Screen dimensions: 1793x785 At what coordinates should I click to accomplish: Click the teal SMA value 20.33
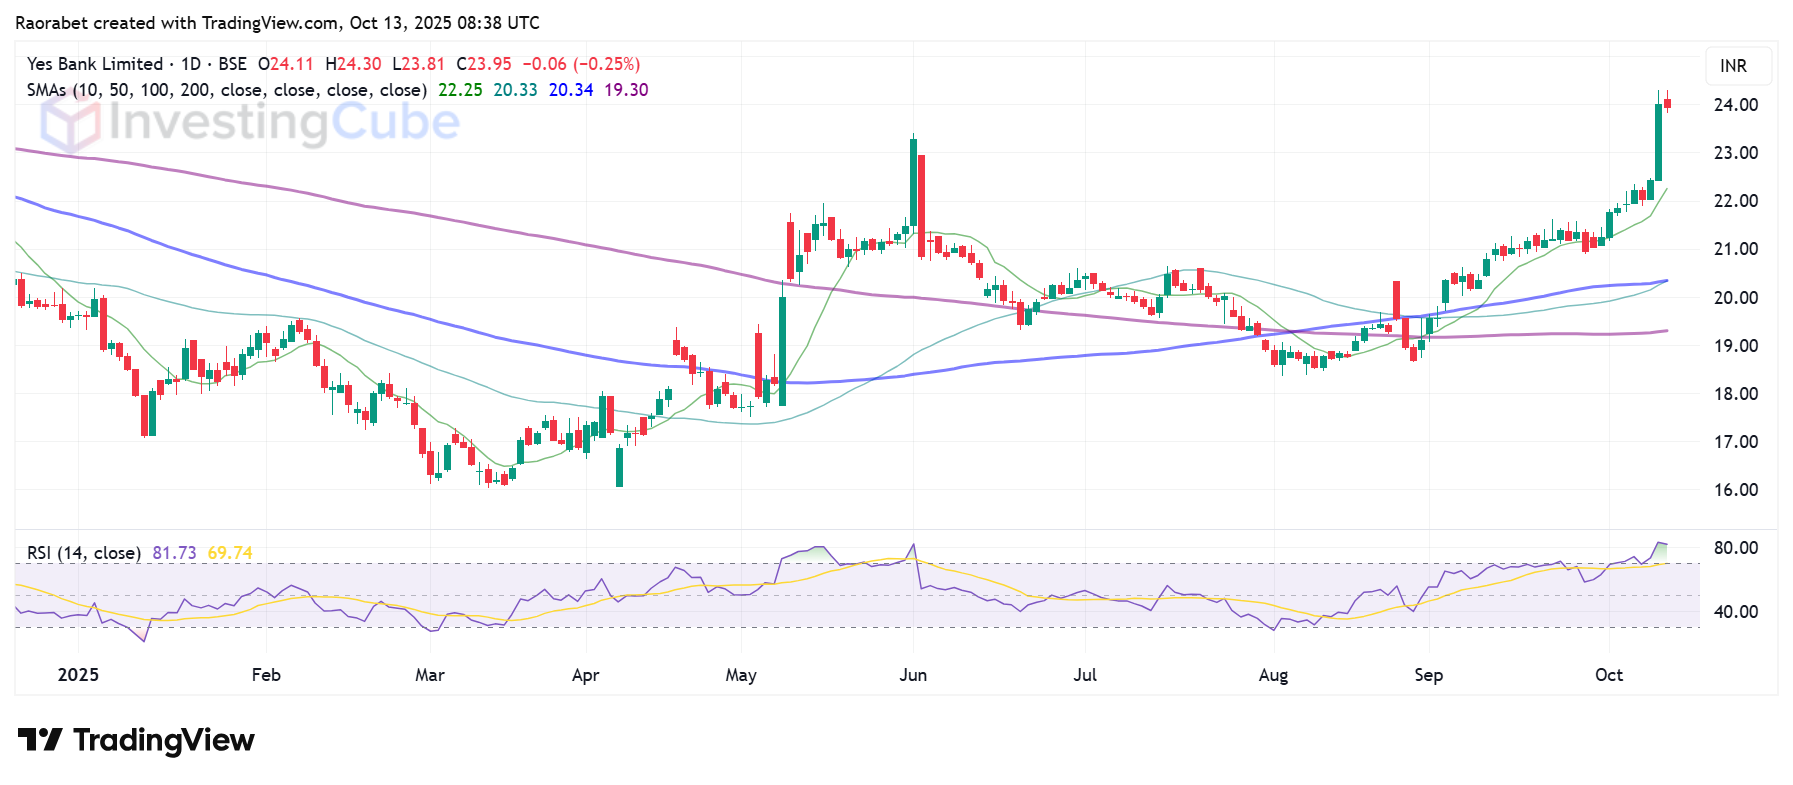click(x=515, y=90)
